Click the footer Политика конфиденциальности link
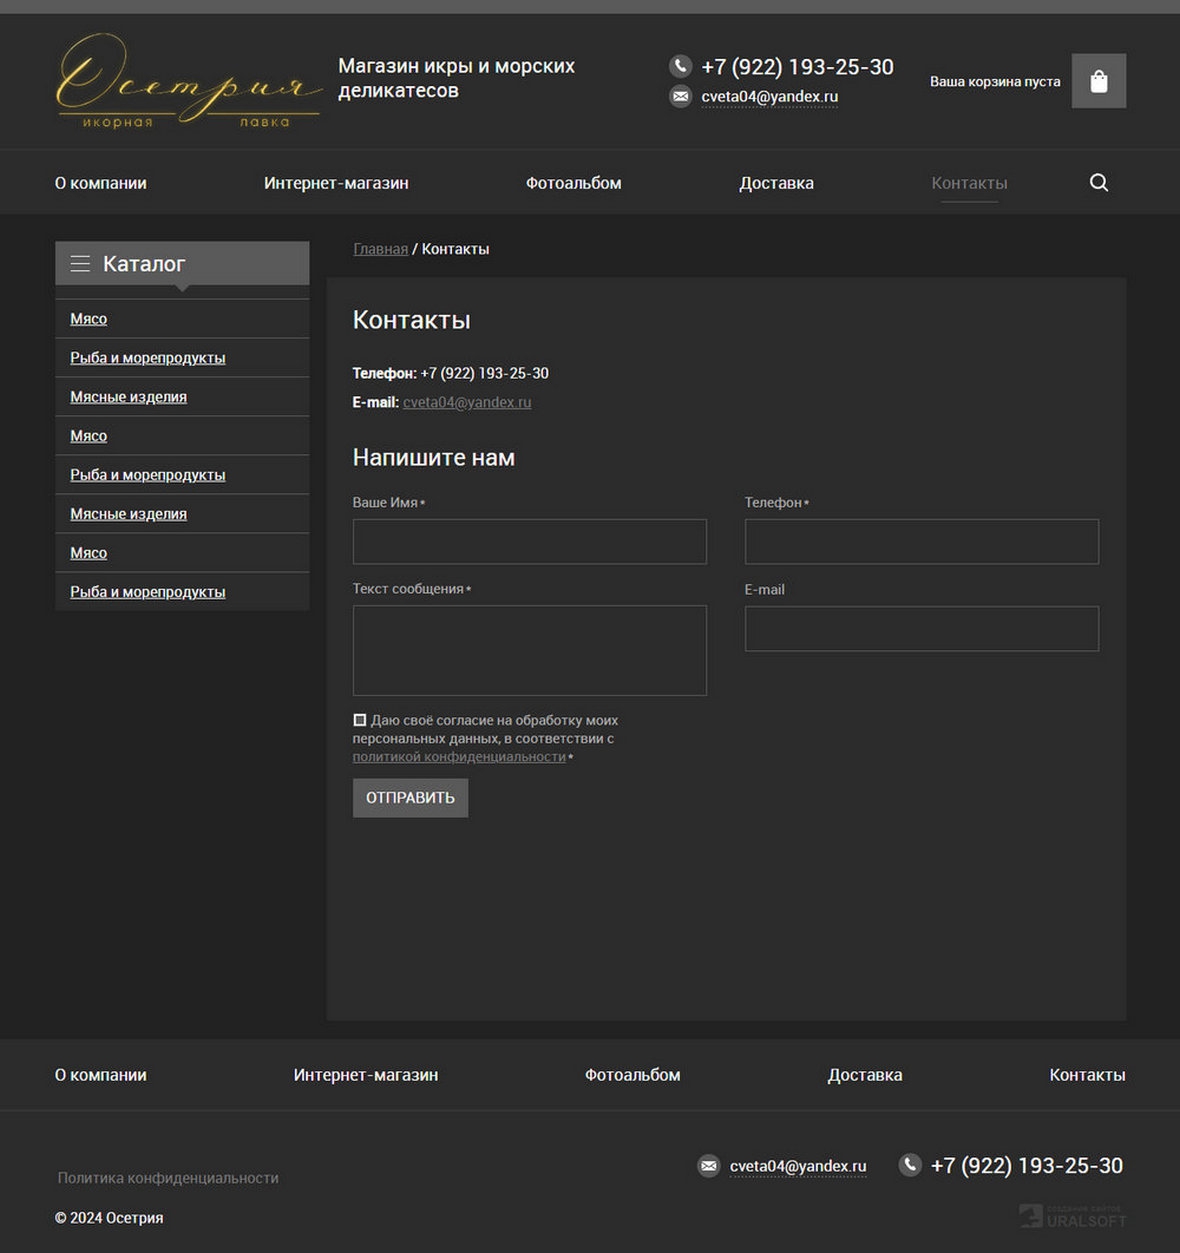1180x1253 pixels. pos(168,1178)
